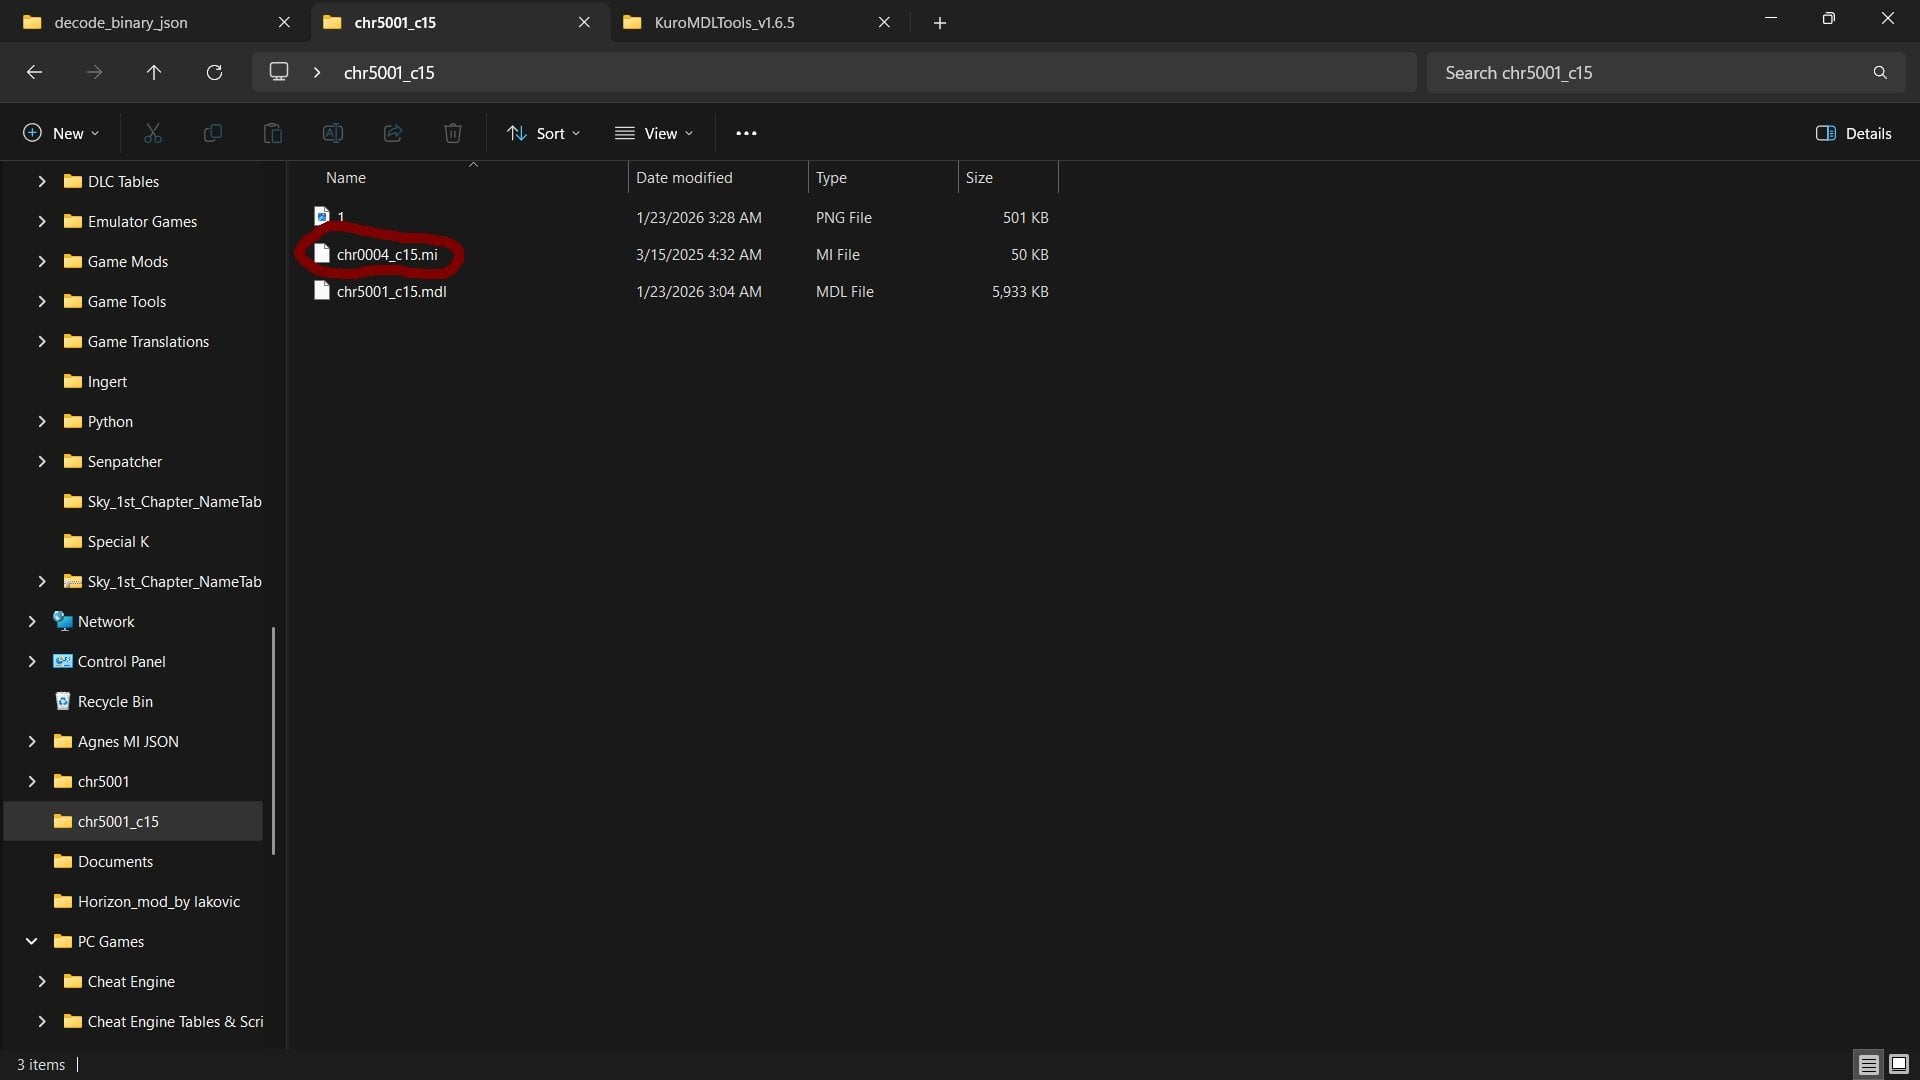Viewport: 1920px width, 1080px height.
Task: Open the New item menu button
Action: [61, 133]
